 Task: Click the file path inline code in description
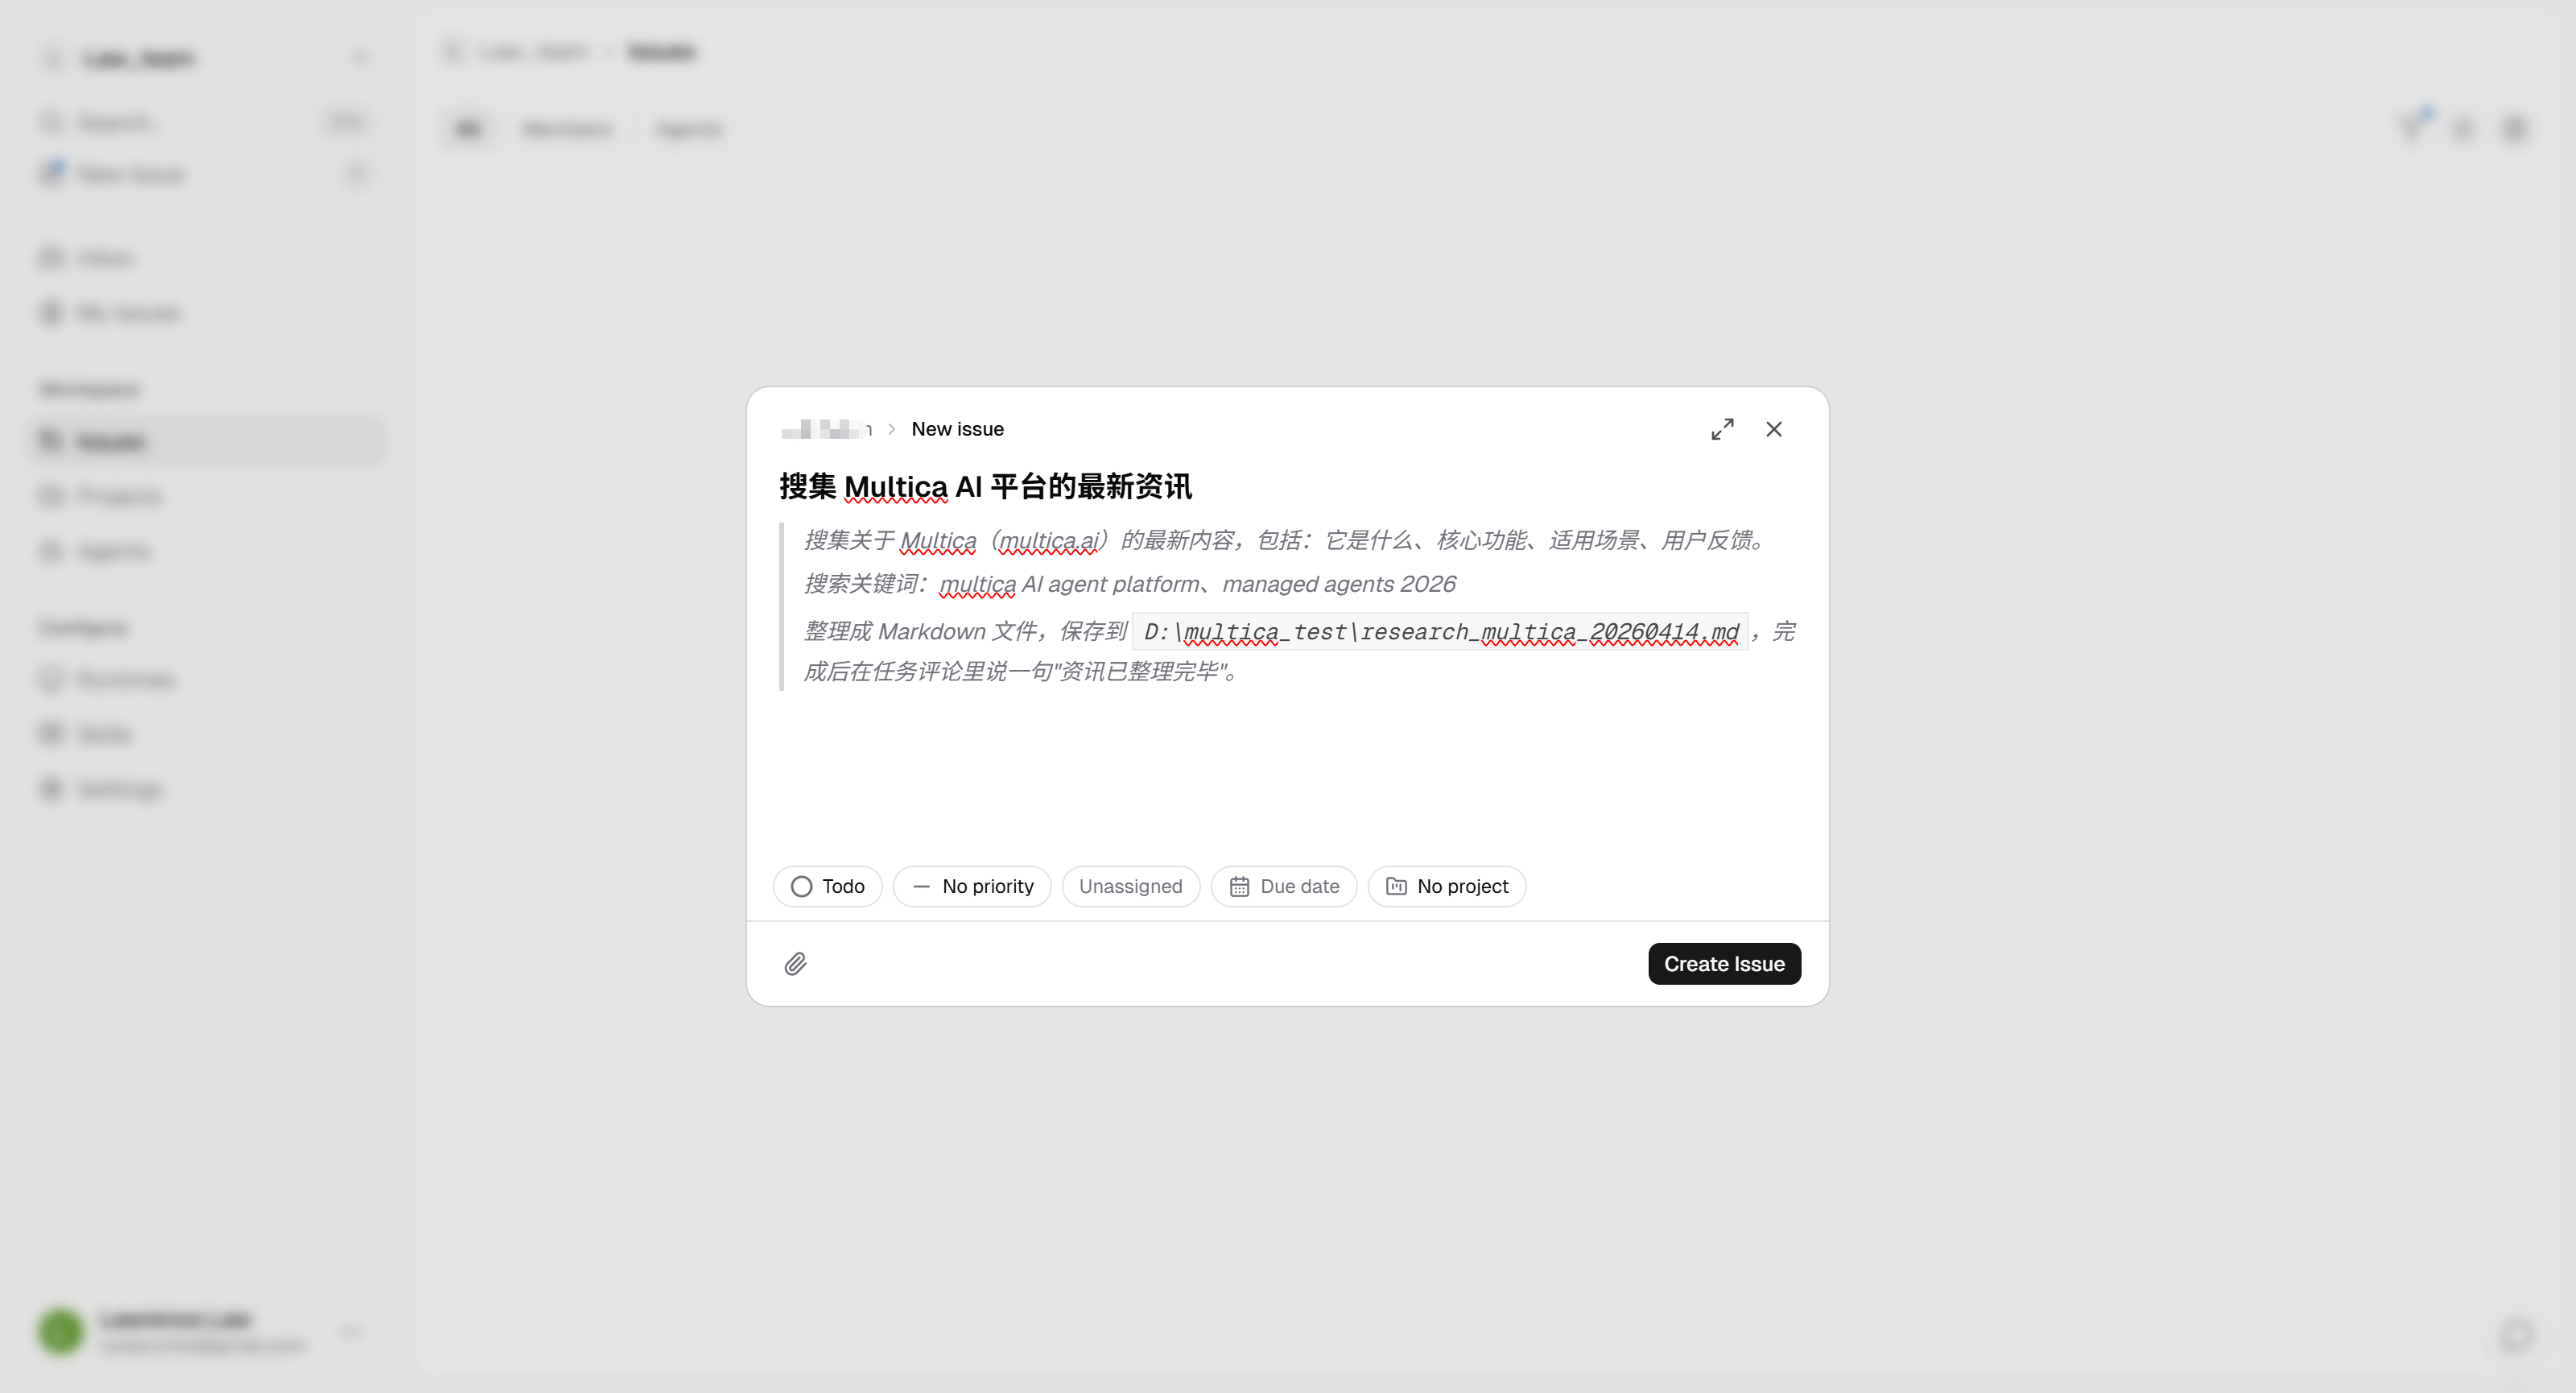1441,632
